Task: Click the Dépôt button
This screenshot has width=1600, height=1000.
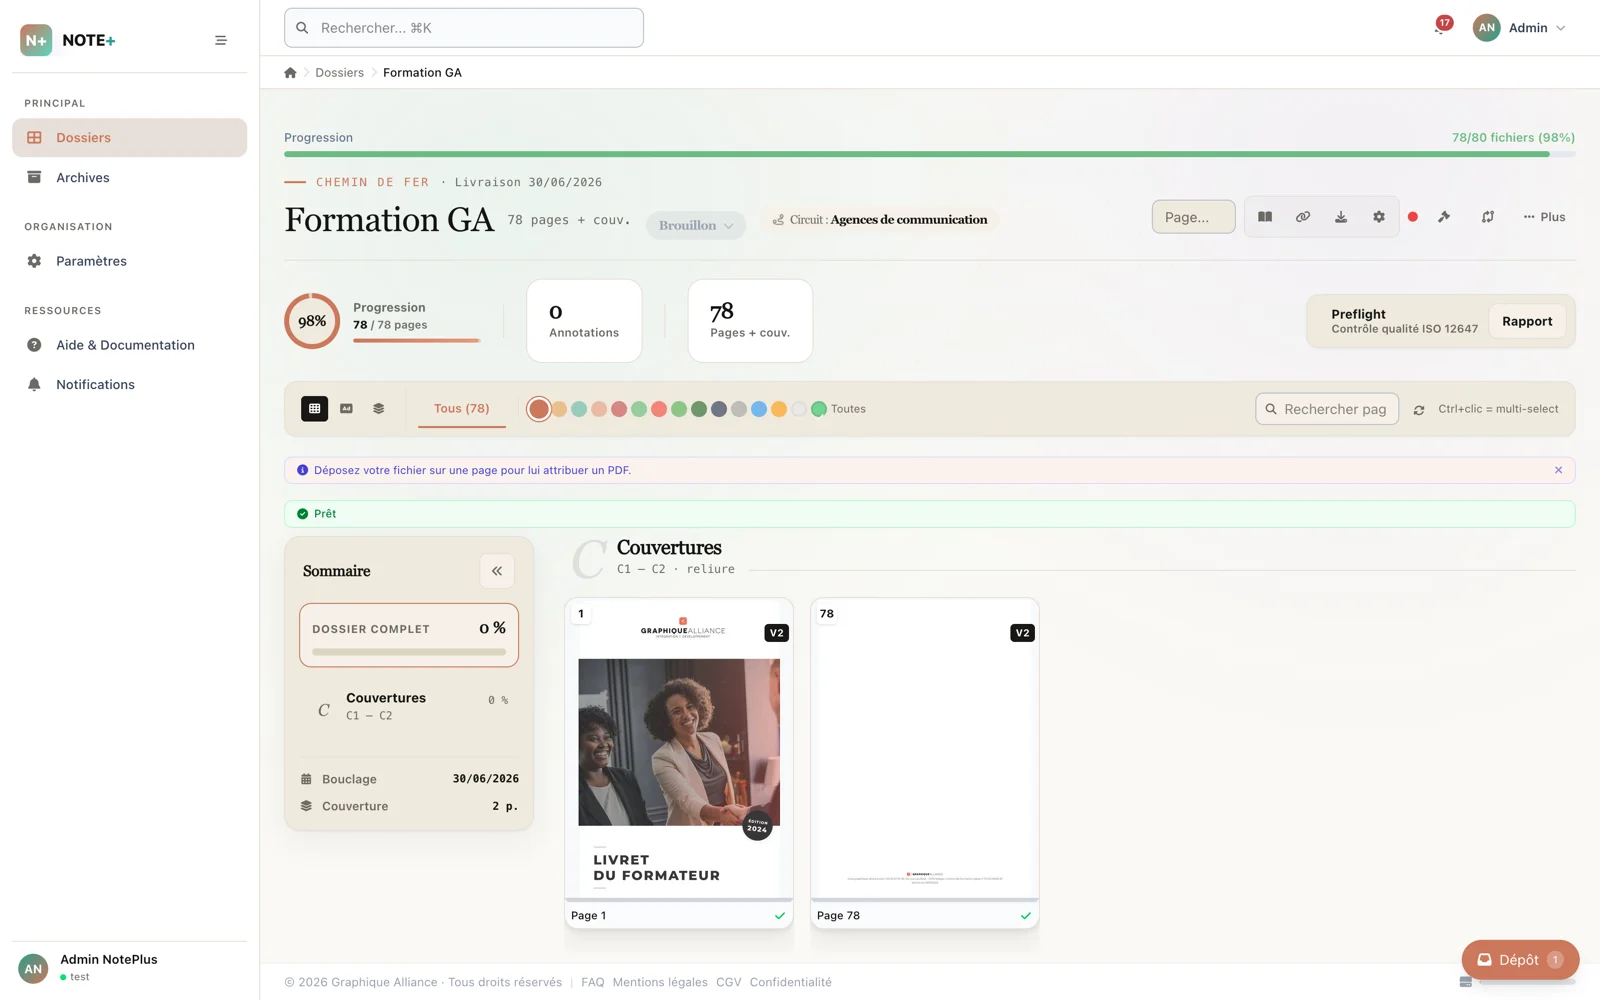Action: point(1520,960)
